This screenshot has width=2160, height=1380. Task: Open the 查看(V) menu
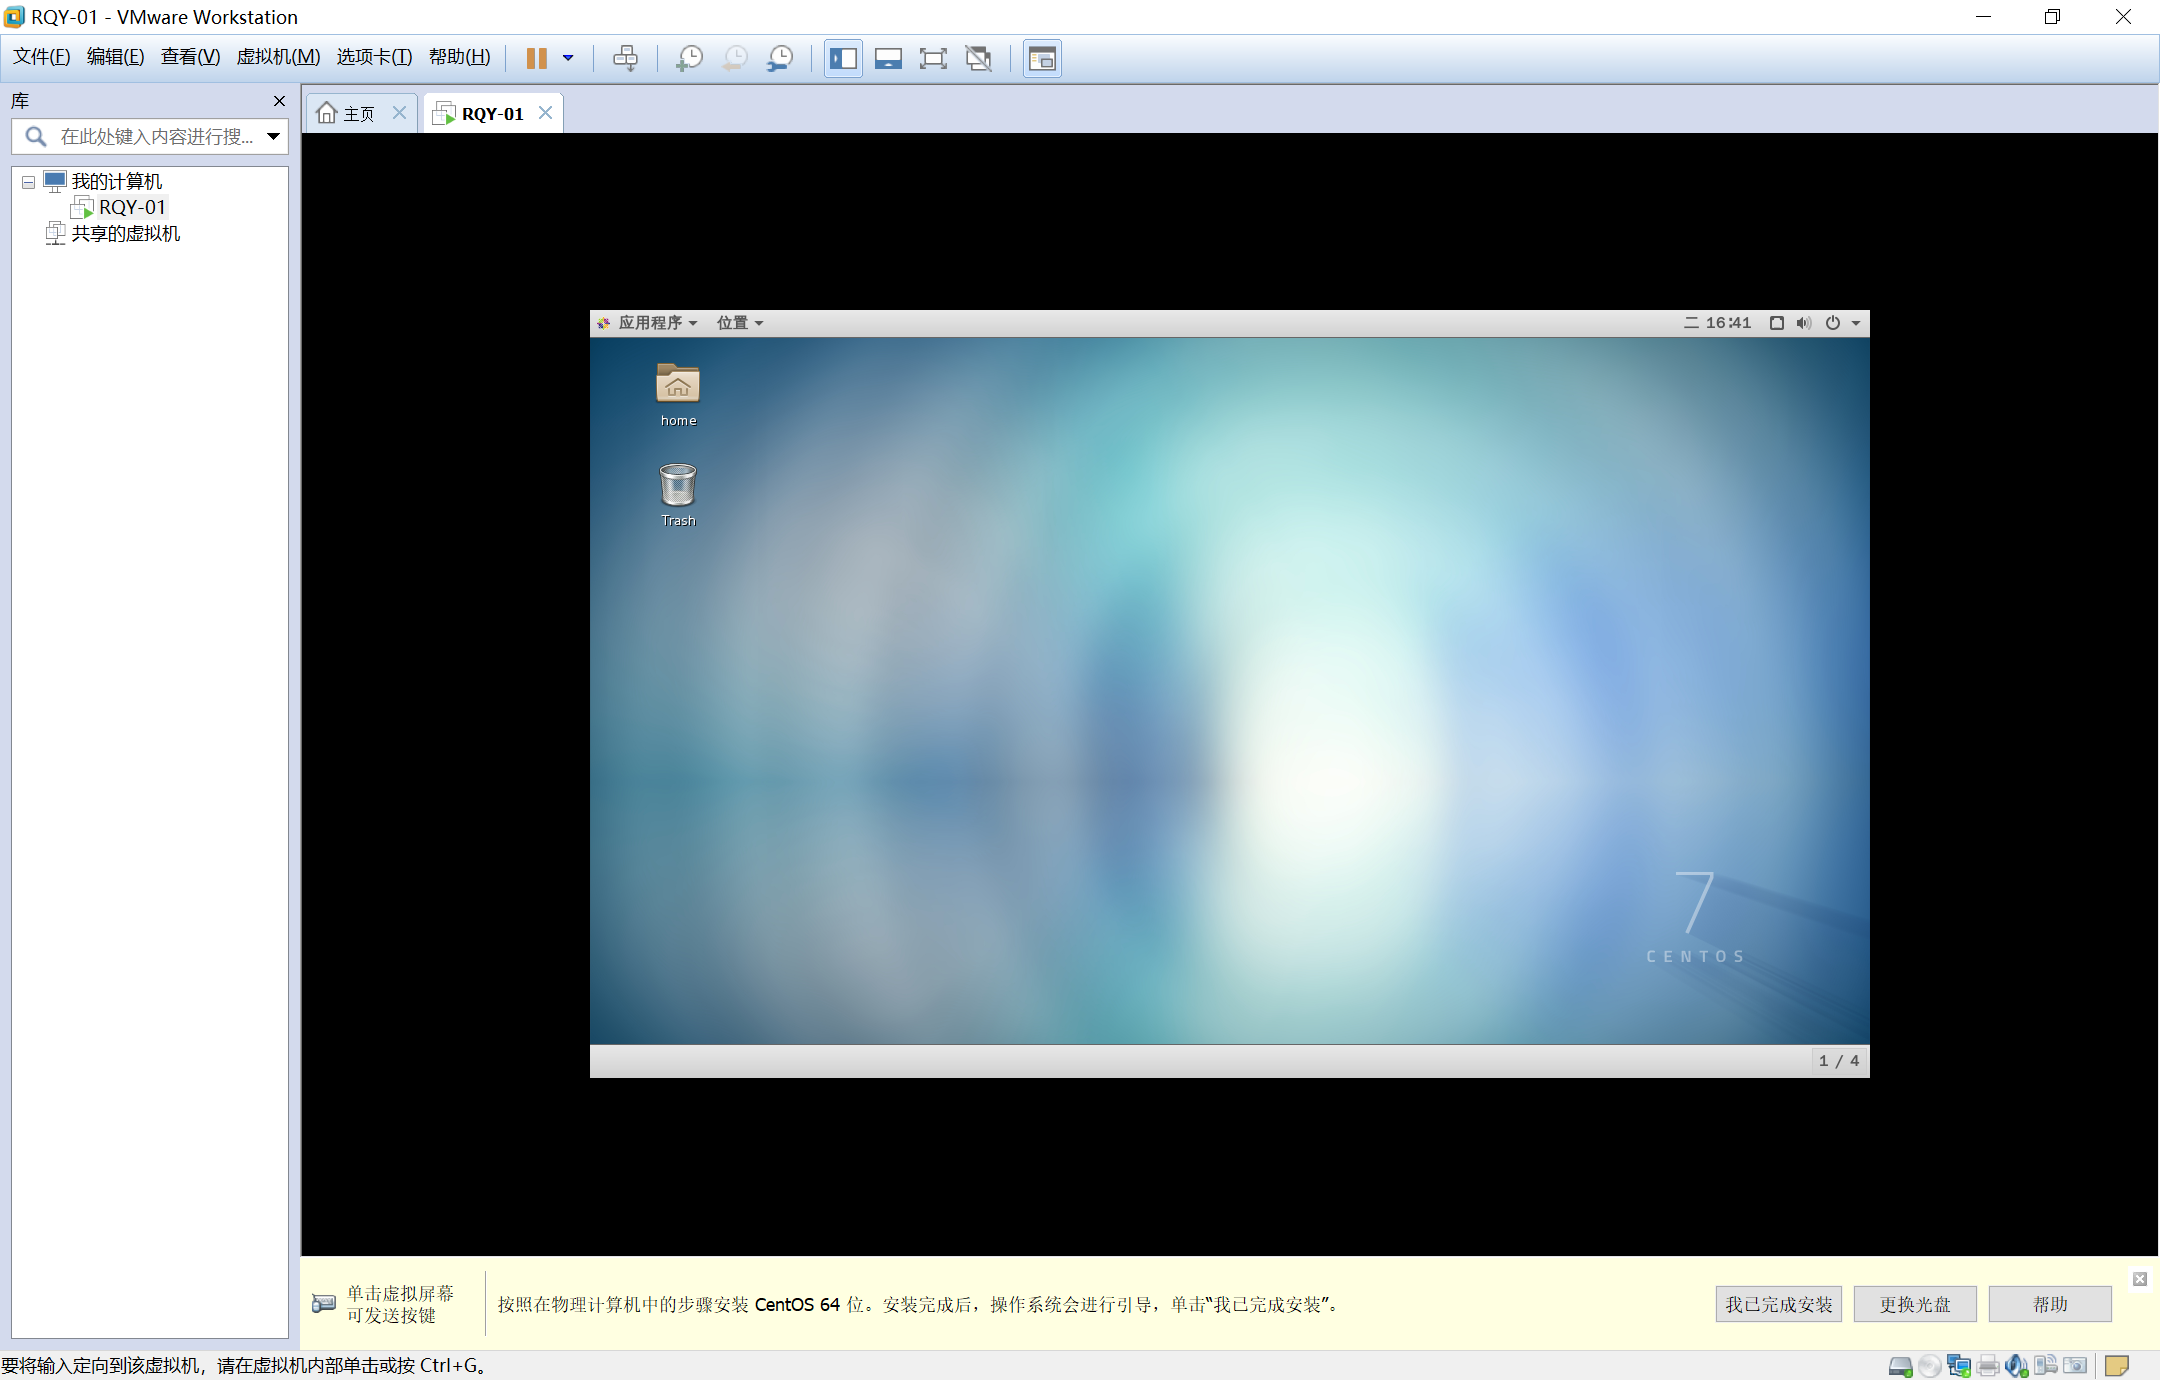[x=190, y=57]
